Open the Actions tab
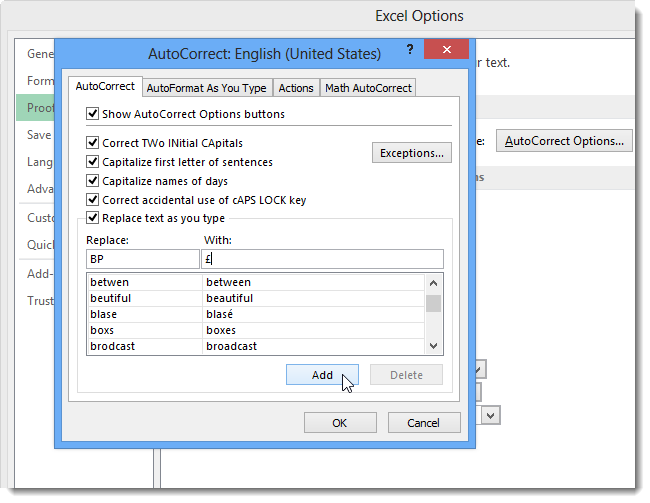The width and height of the screenshot is (650, 503). (296, 88)
